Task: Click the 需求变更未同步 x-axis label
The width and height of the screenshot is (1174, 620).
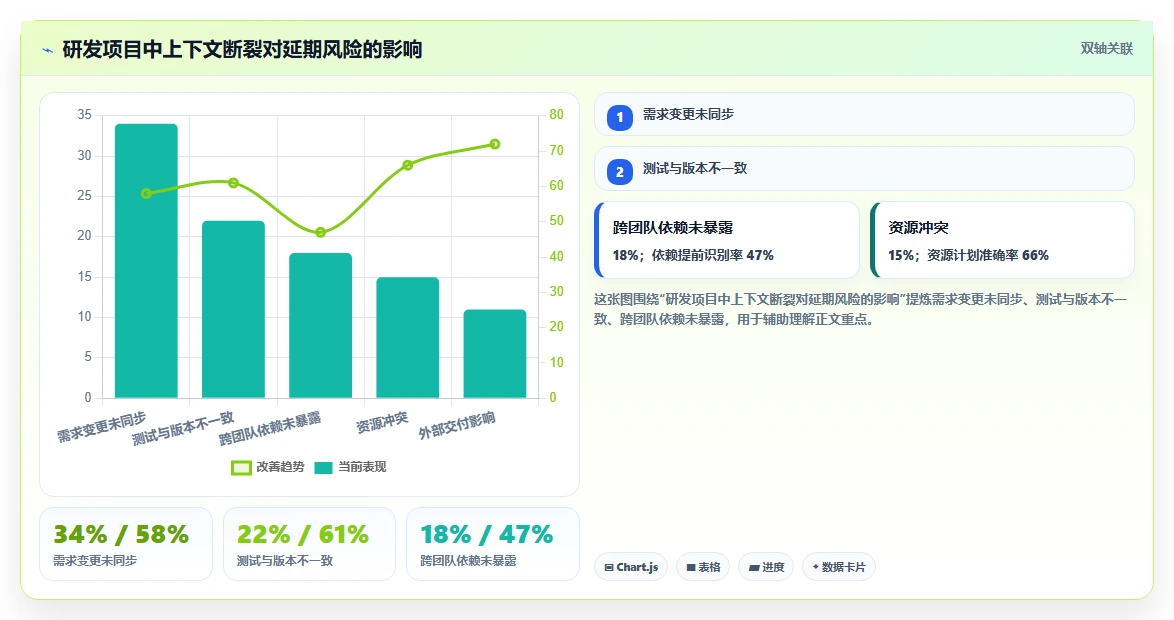Action: click(102, 427)
